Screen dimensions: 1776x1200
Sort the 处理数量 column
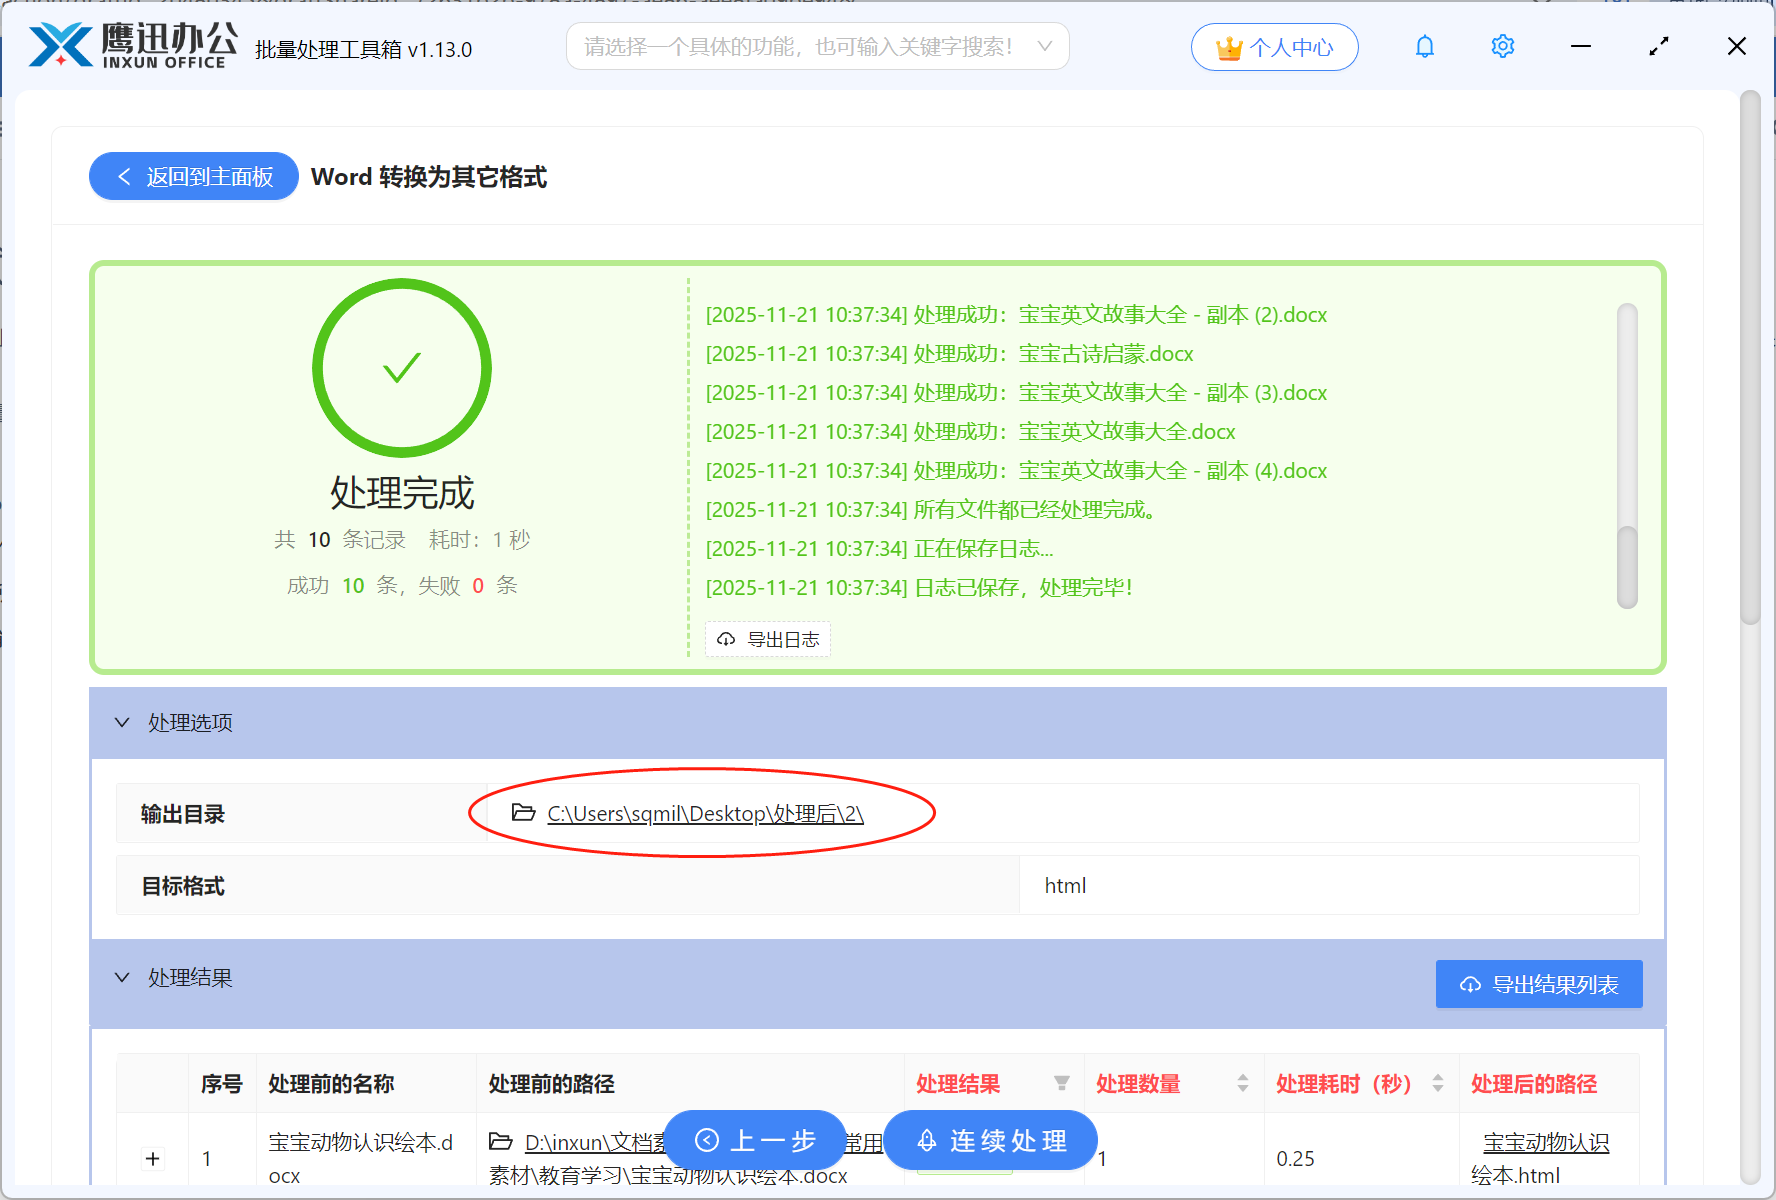point(1243,1083)
